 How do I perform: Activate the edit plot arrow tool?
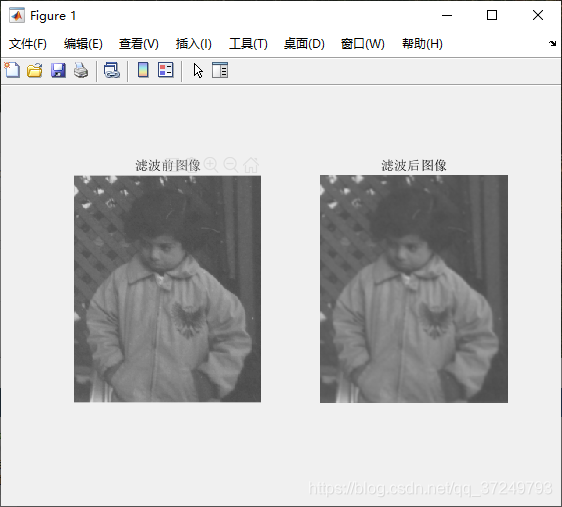point(198,71)
